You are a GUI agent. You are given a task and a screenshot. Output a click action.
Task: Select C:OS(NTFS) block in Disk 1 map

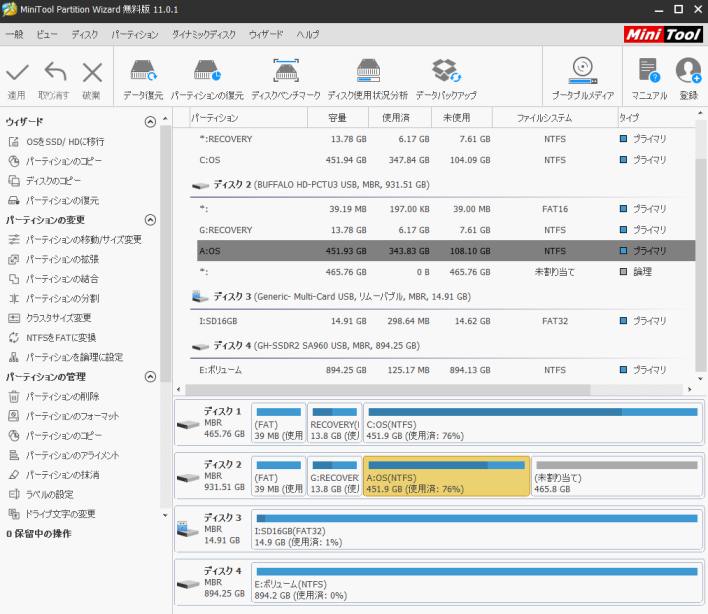tap(533, 423)
